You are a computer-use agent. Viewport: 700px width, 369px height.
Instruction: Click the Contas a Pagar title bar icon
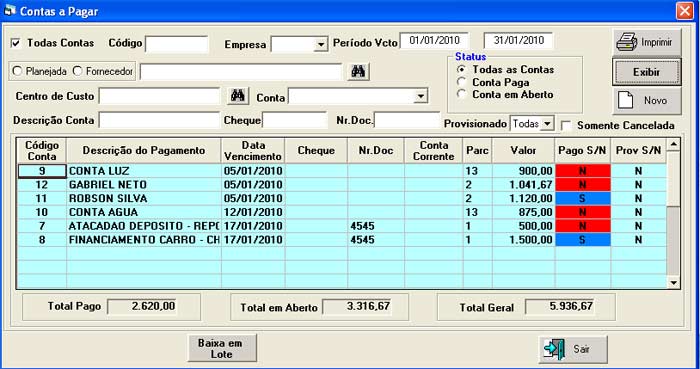pyautogui.click(x=10, y=10)
